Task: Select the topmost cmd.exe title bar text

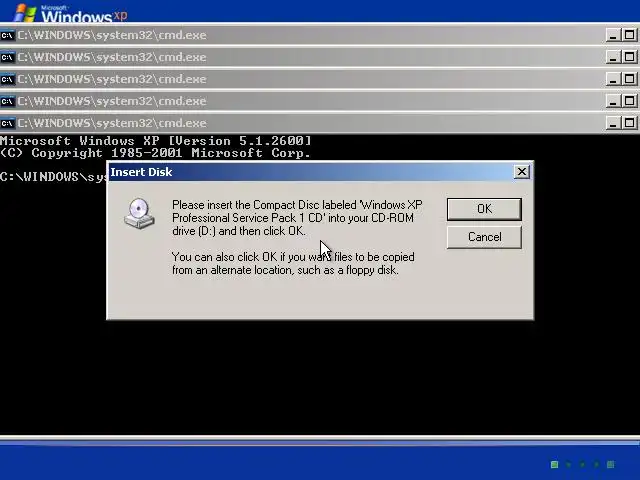Action: coord(112,36)
